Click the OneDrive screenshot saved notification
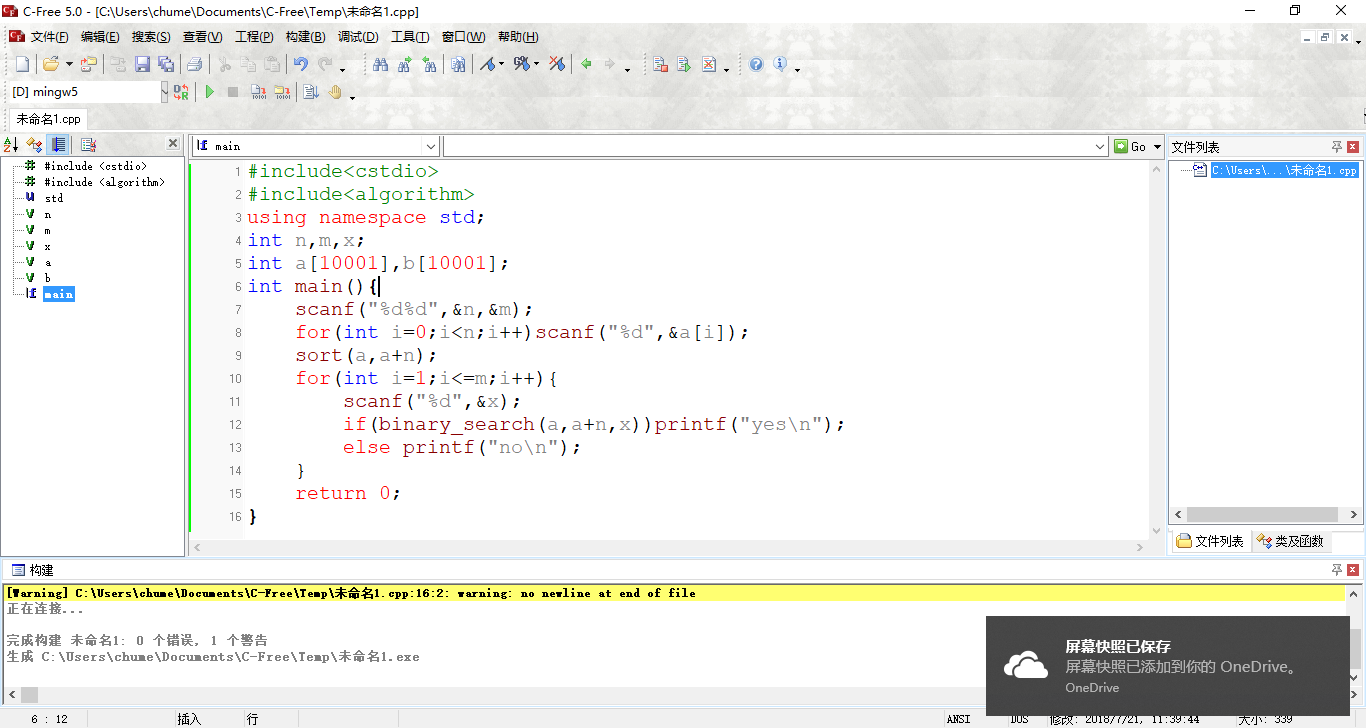The width and height of the screenshot is (1366, 728). click(1167, 666)
